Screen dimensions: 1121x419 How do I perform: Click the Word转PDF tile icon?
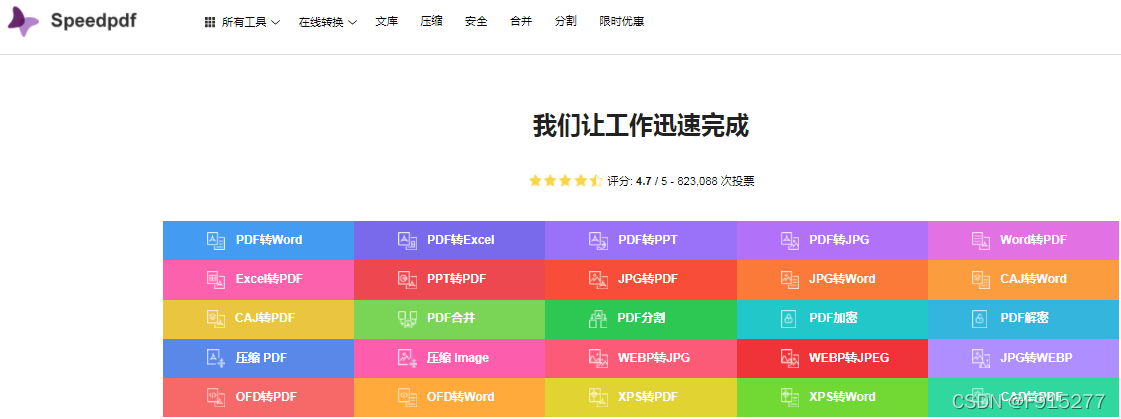click(981, 240)
